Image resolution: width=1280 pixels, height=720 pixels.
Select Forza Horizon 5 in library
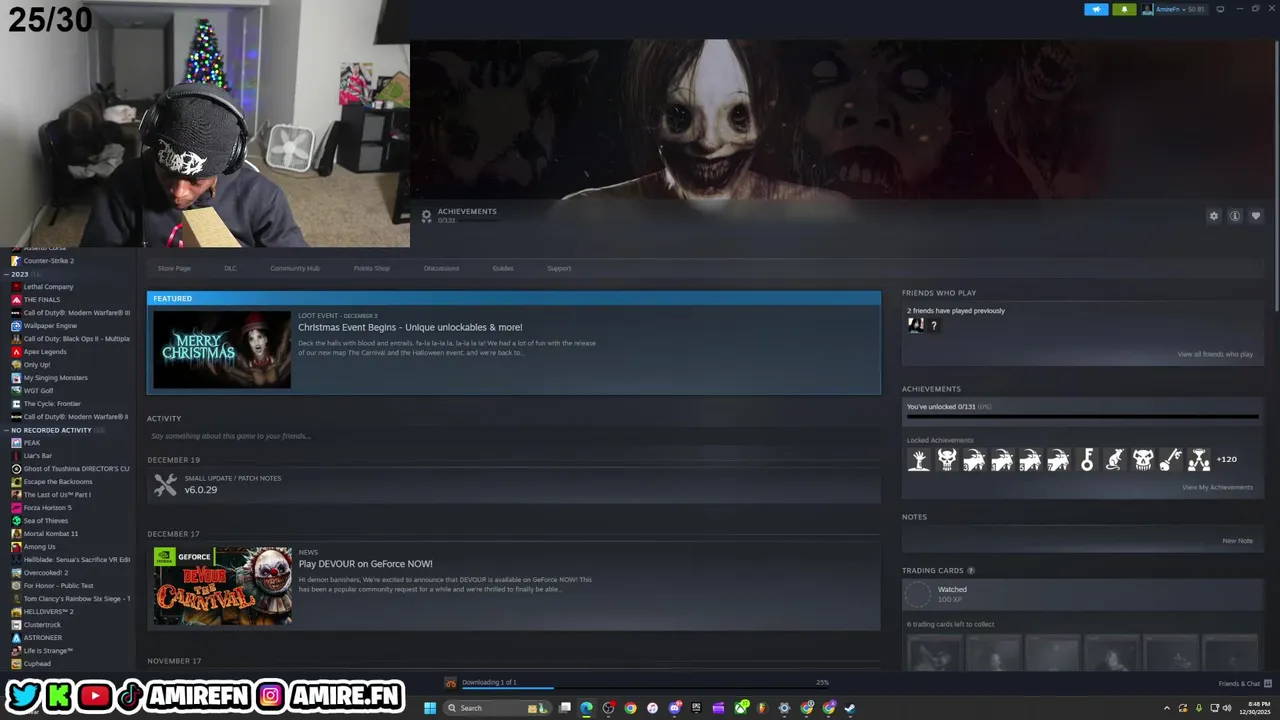(48, 508)
